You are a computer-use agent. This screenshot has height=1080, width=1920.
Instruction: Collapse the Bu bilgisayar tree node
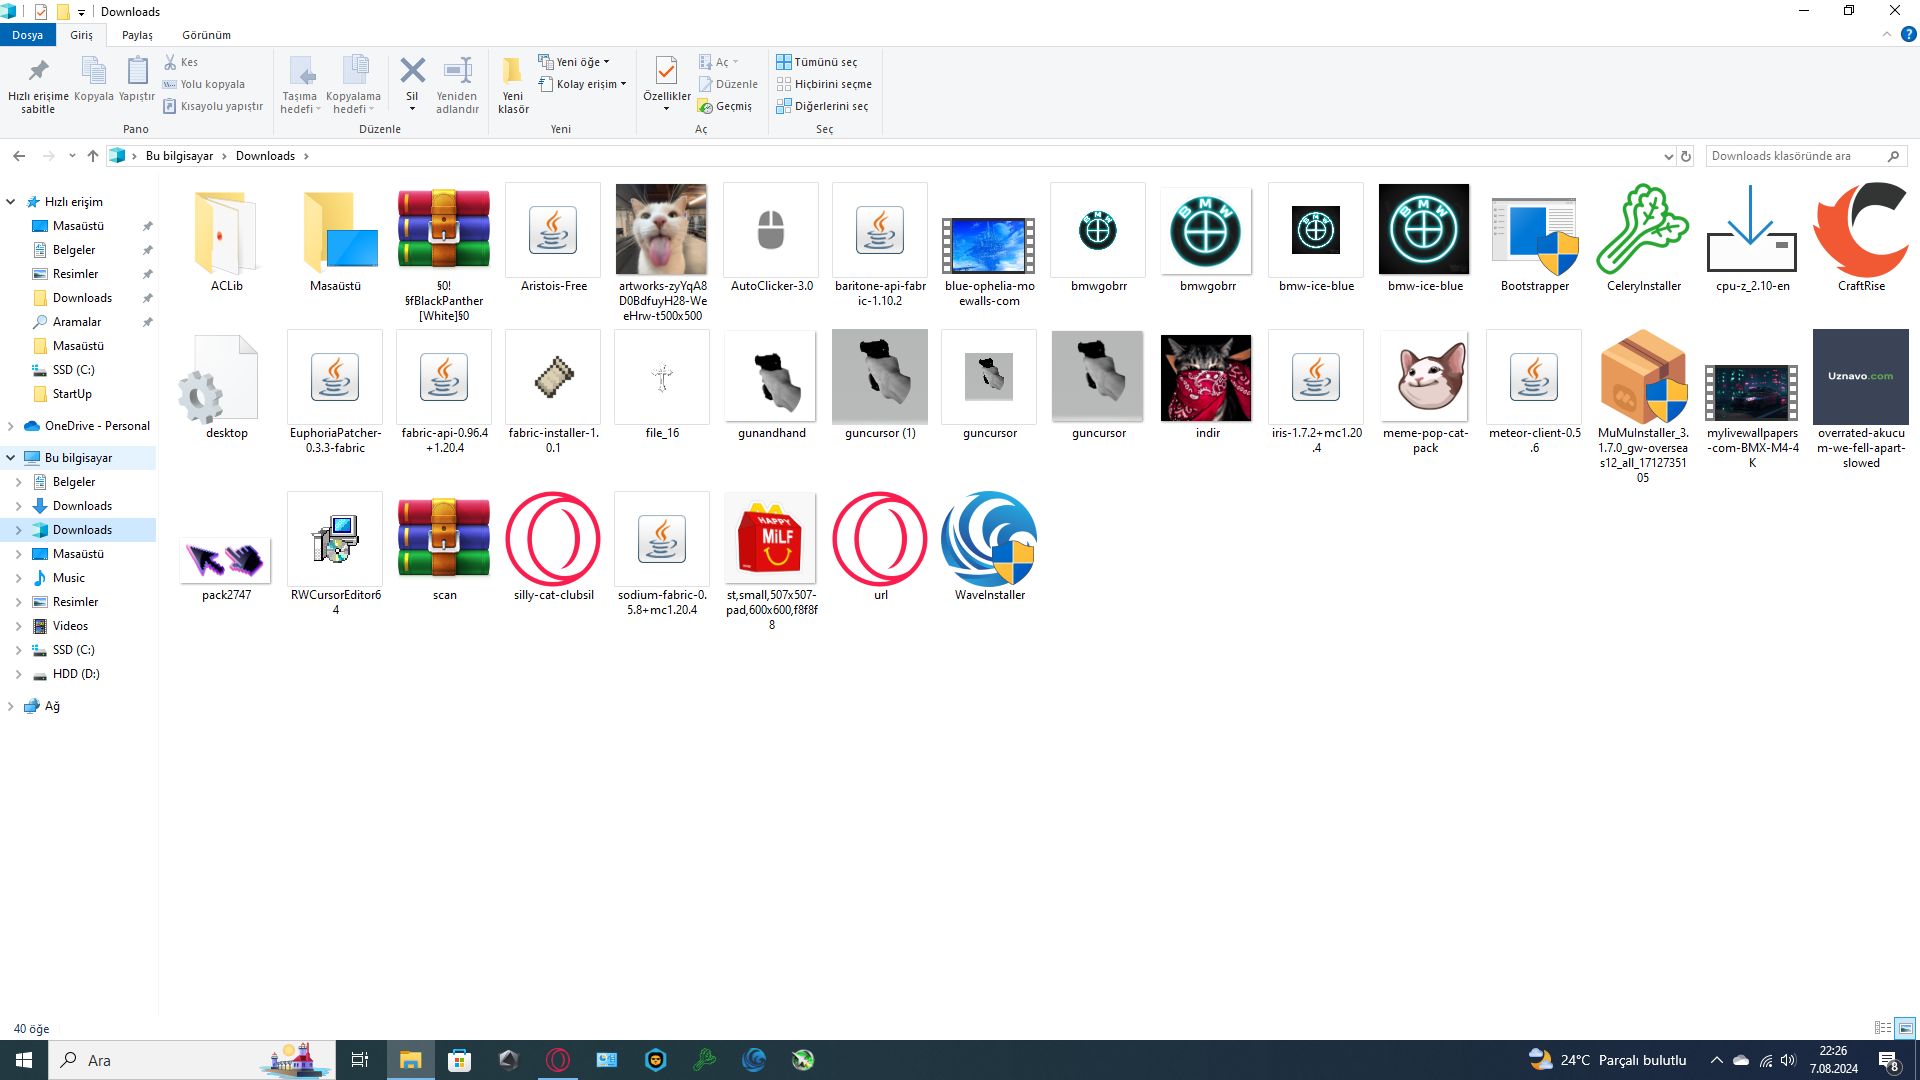11,458
